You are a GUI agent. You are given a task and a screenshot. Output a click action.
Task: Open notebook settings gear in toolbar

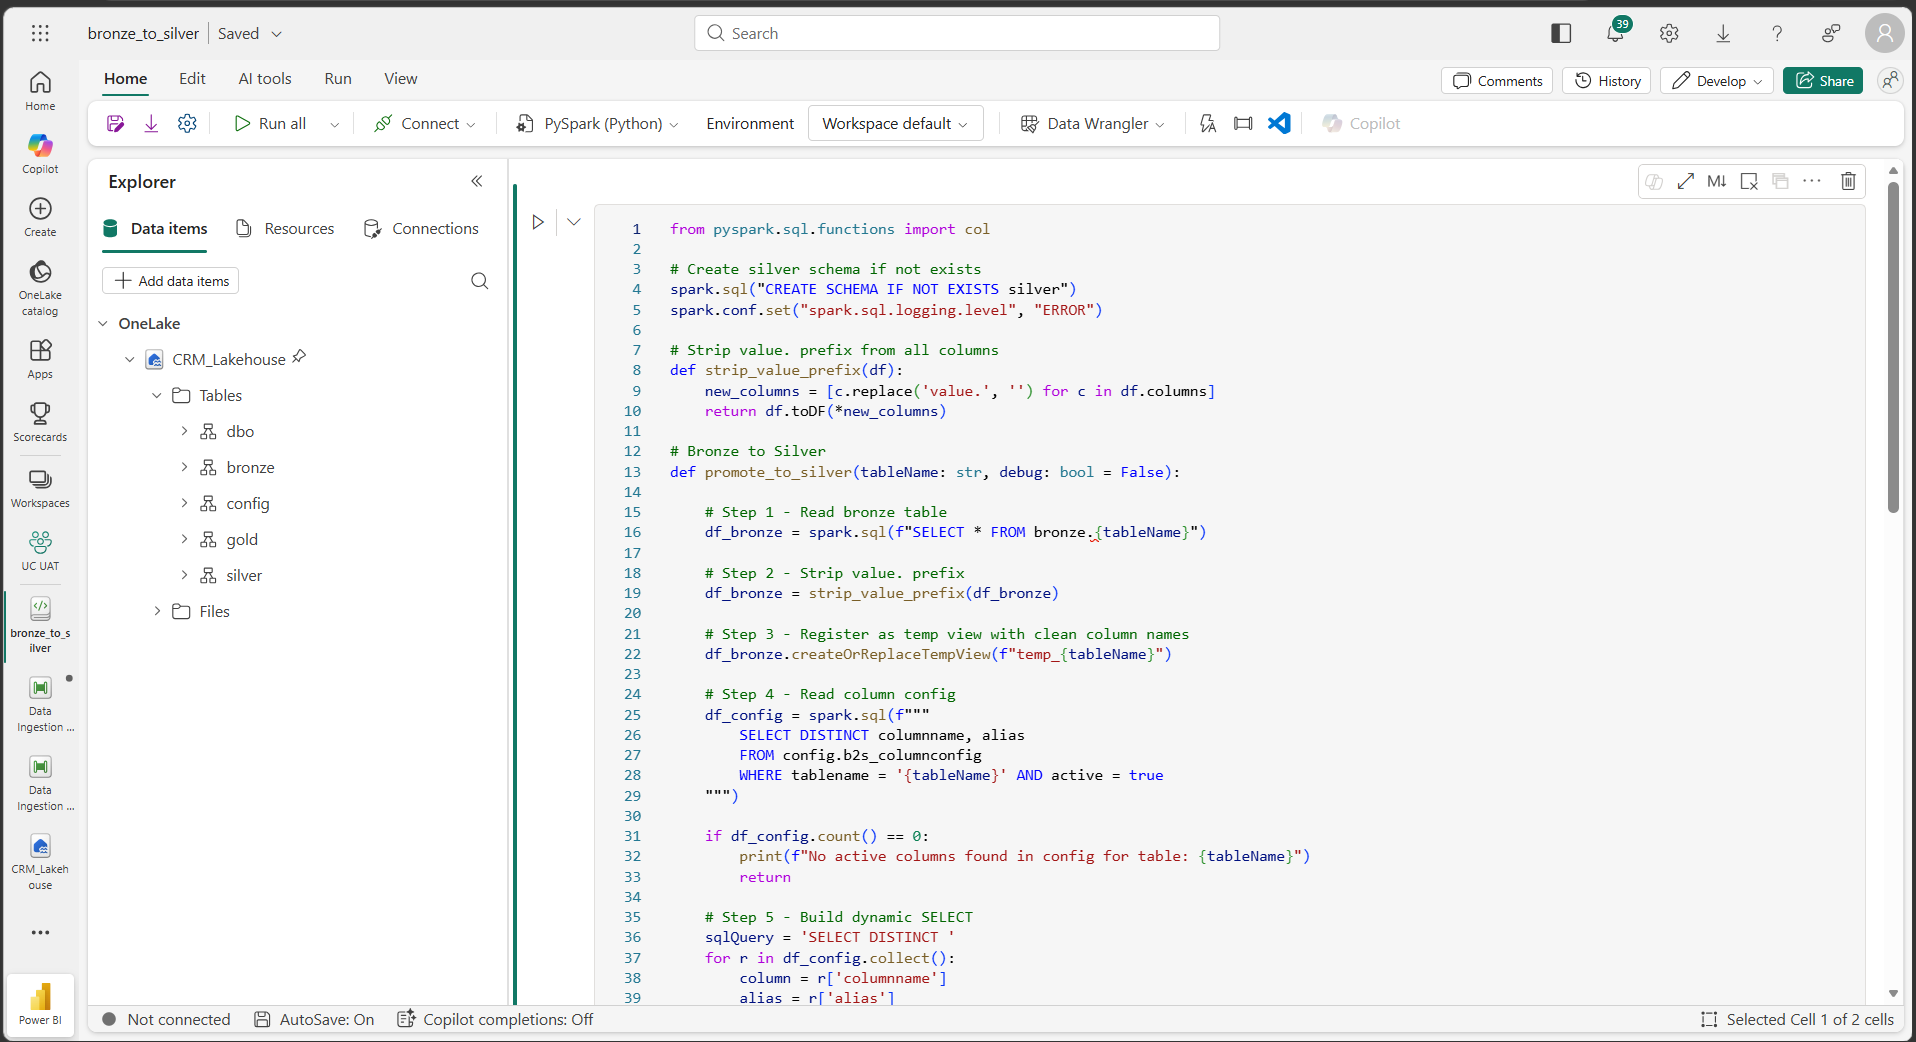click(187, 123)
